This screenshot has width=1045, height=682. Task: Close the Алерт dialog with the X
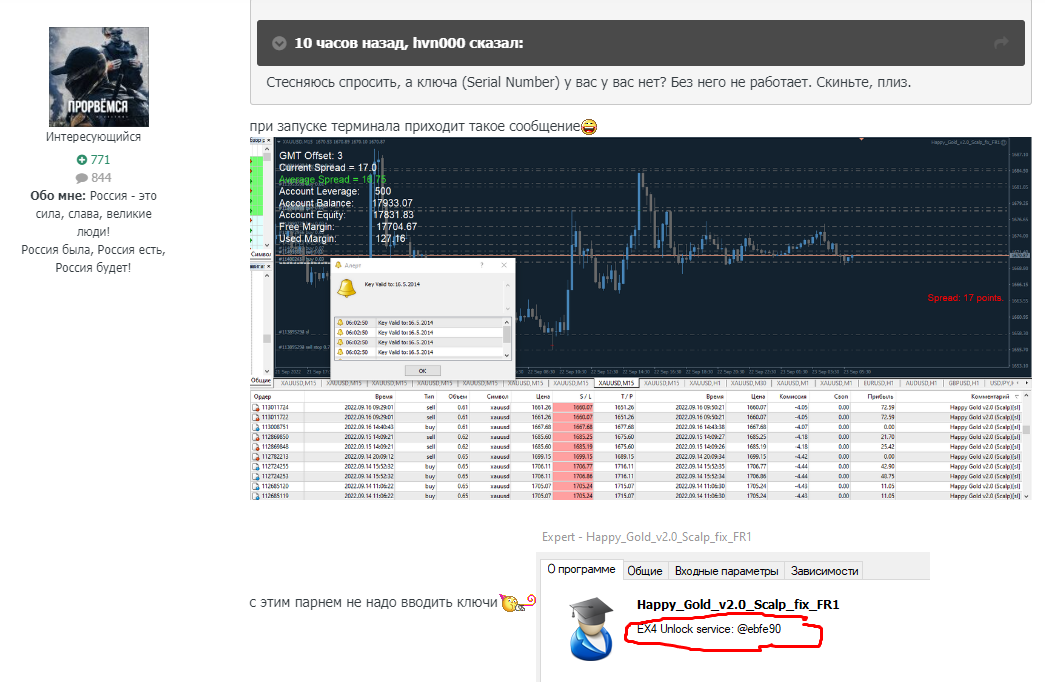coord(504,265)
